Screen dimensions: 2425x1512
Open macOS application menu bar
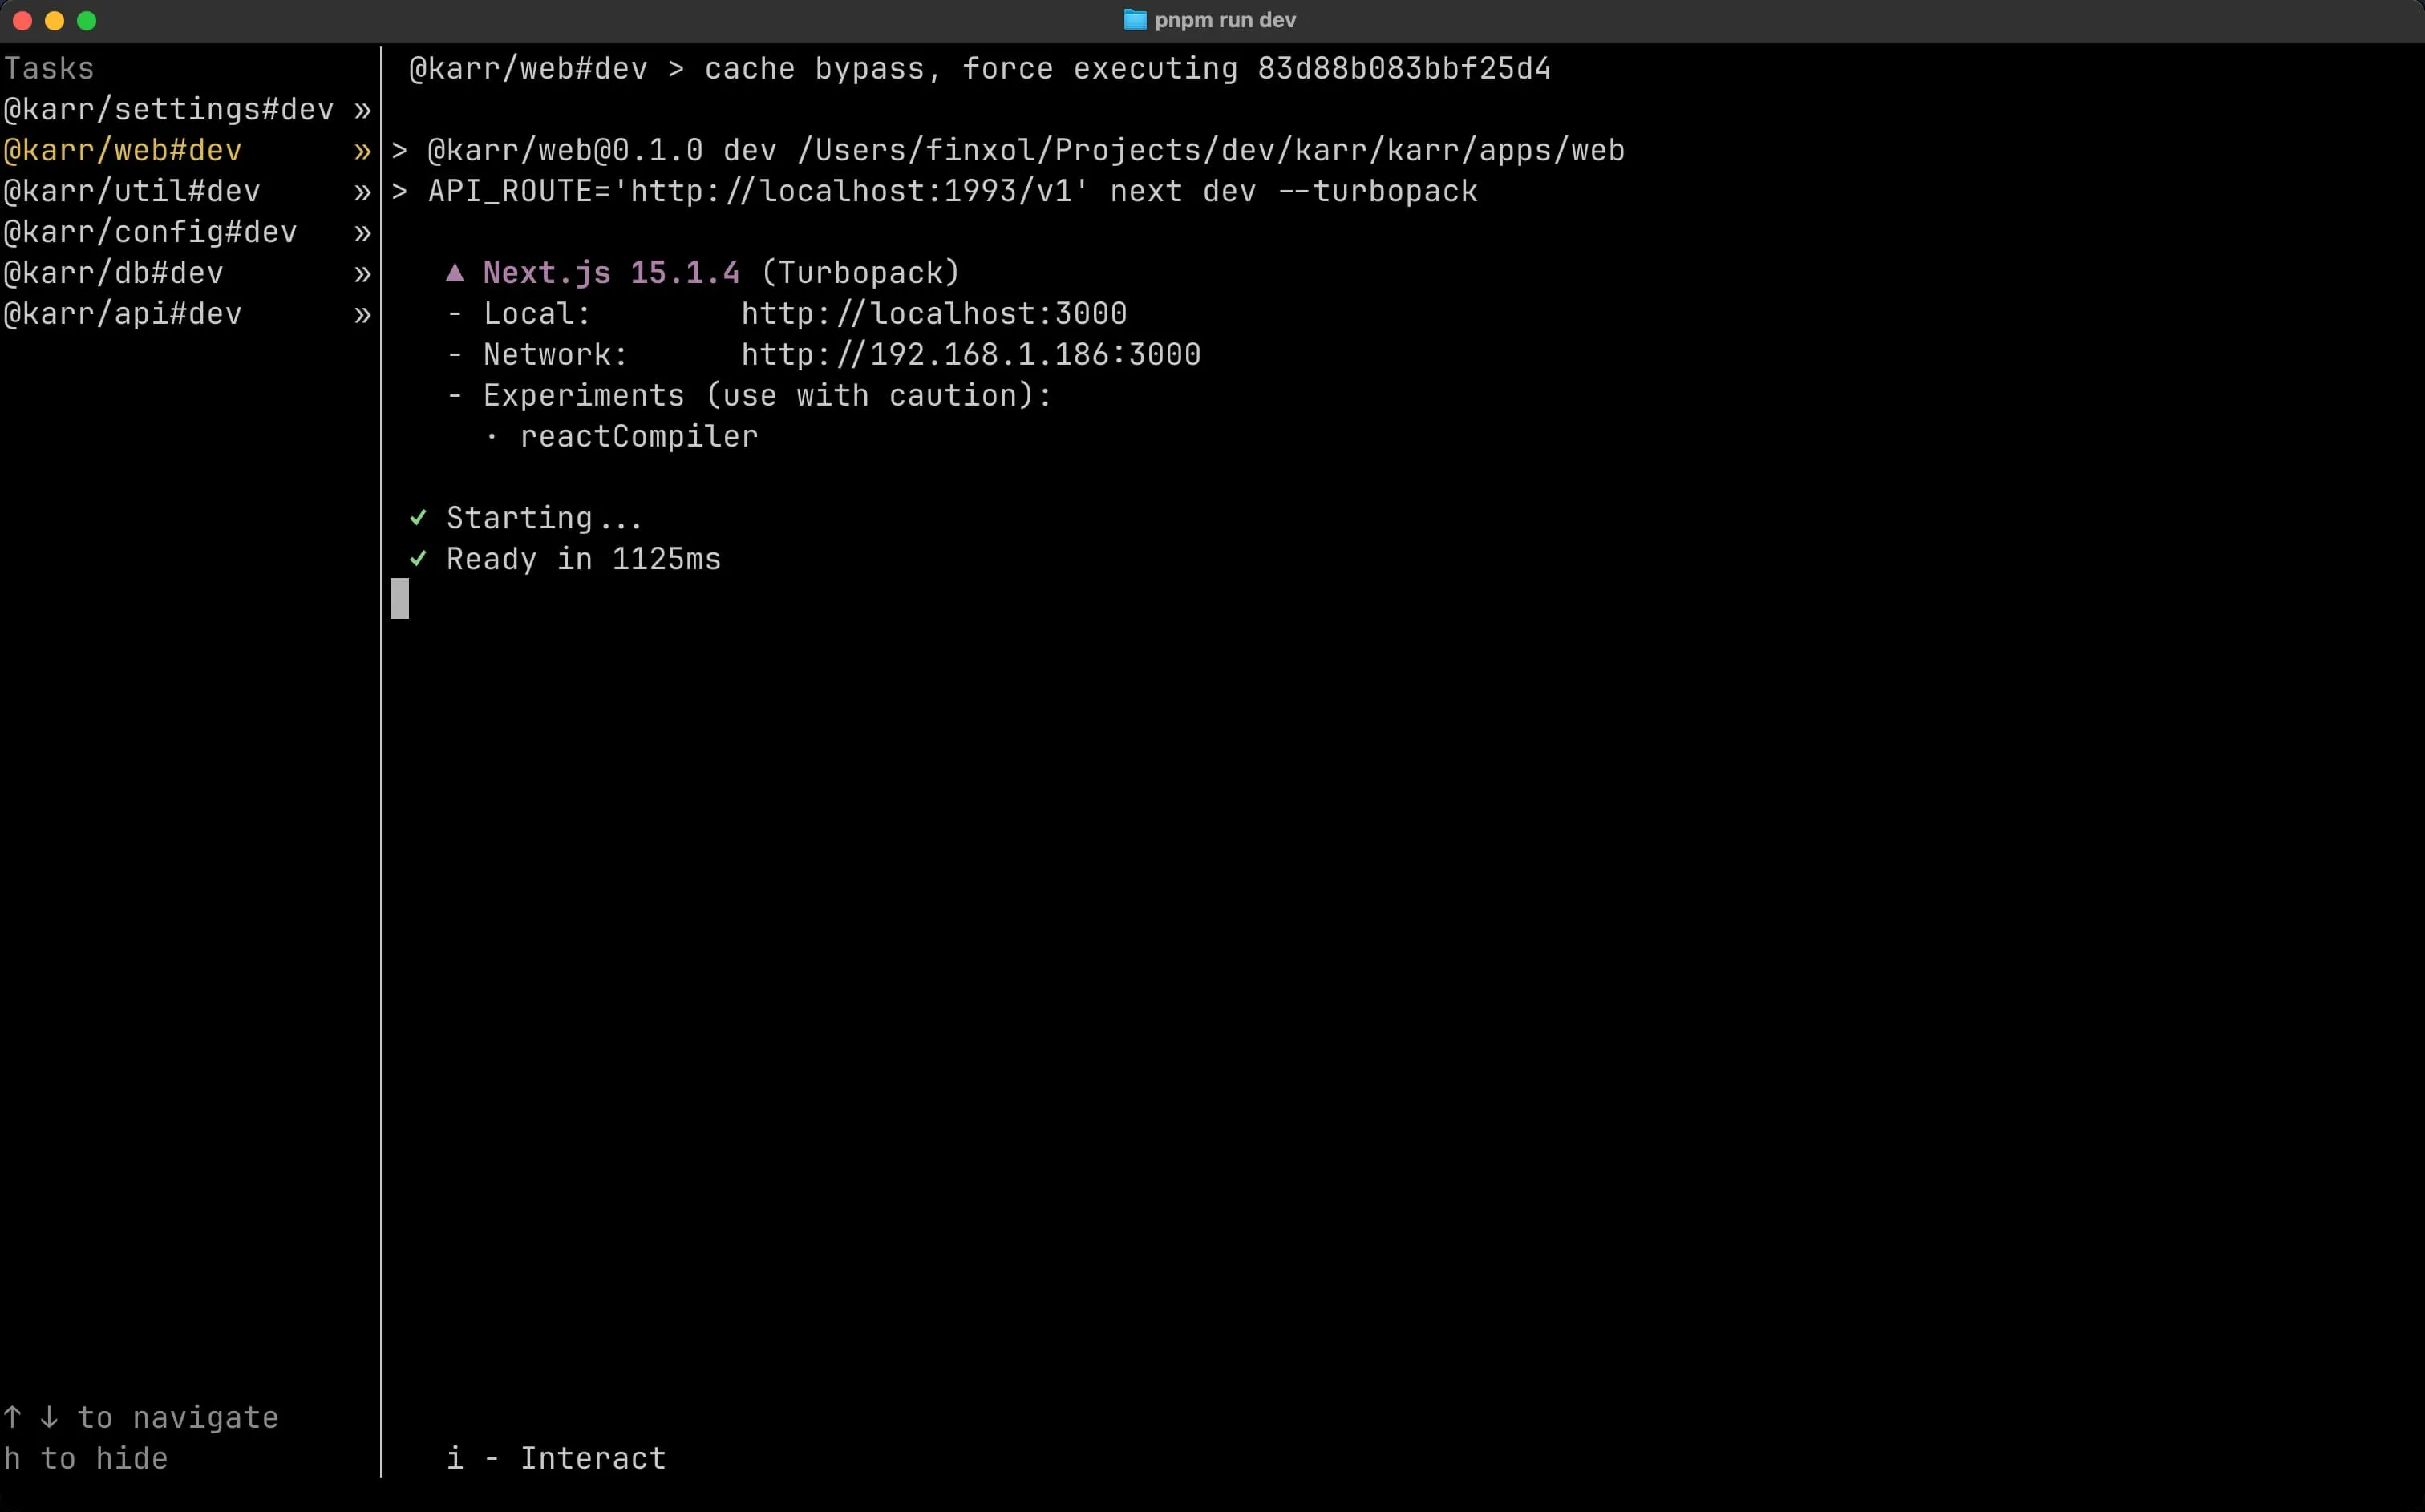[0, 0]
